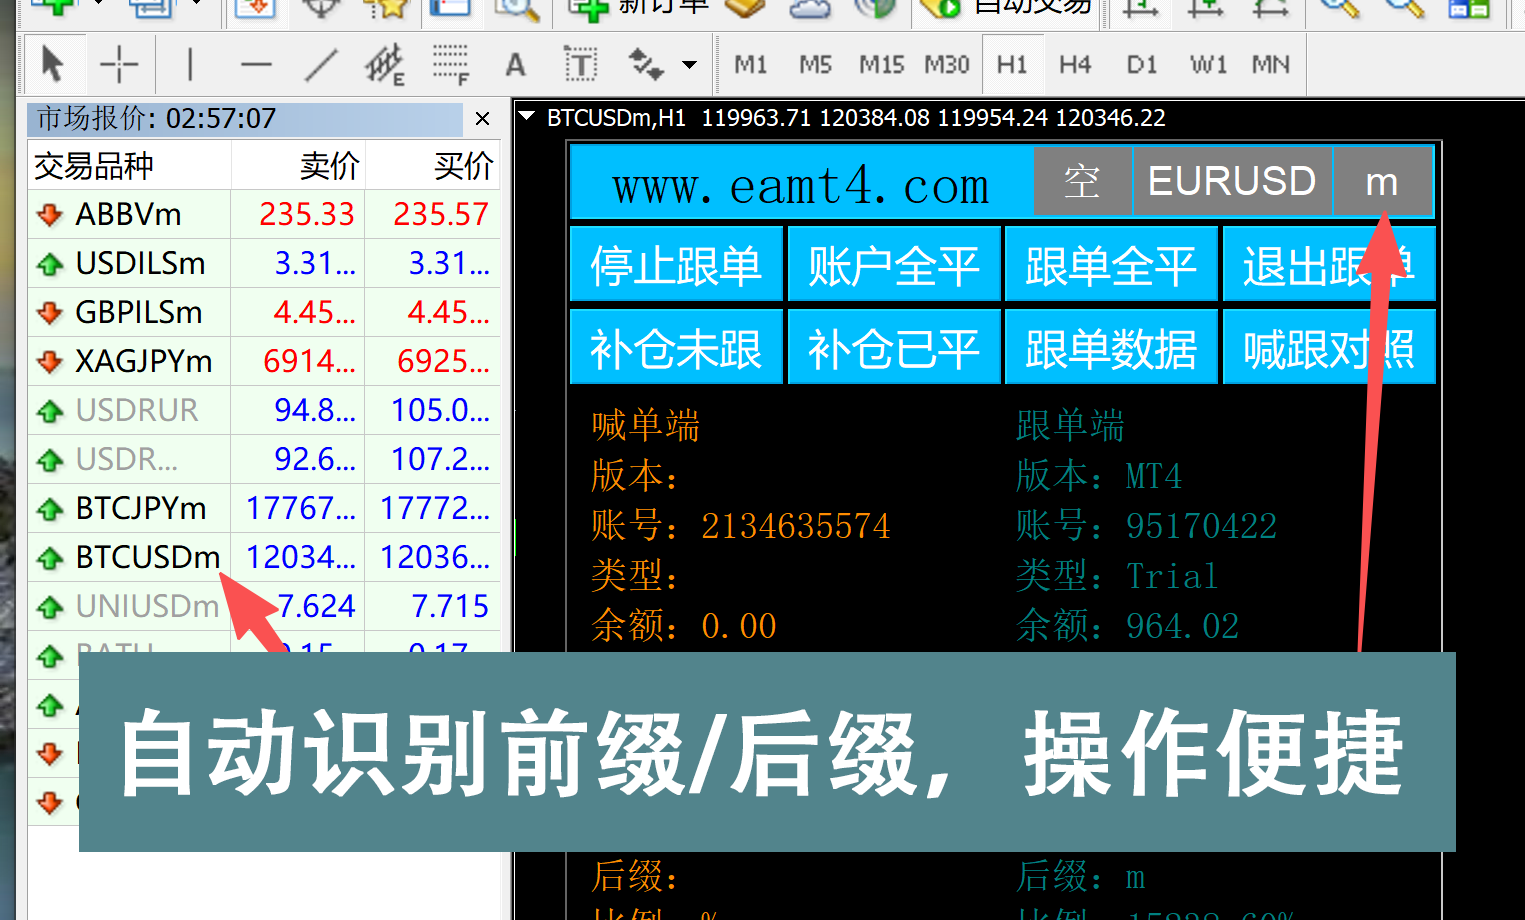Expand the BTCUSDm,H1 chart title triangle
The image size is (1525, 920).
point(527,117)
